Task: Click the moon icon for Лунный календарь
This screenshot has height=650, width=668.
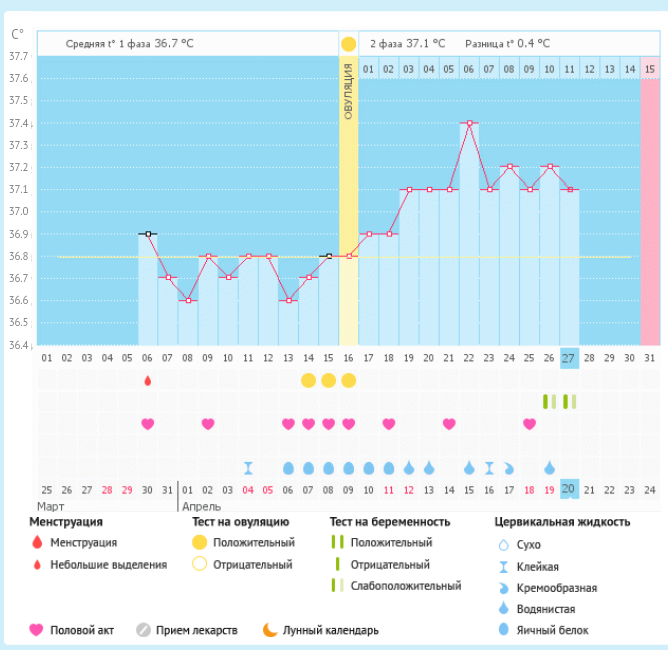Action: pyautogui.click(x=271, y=630)
